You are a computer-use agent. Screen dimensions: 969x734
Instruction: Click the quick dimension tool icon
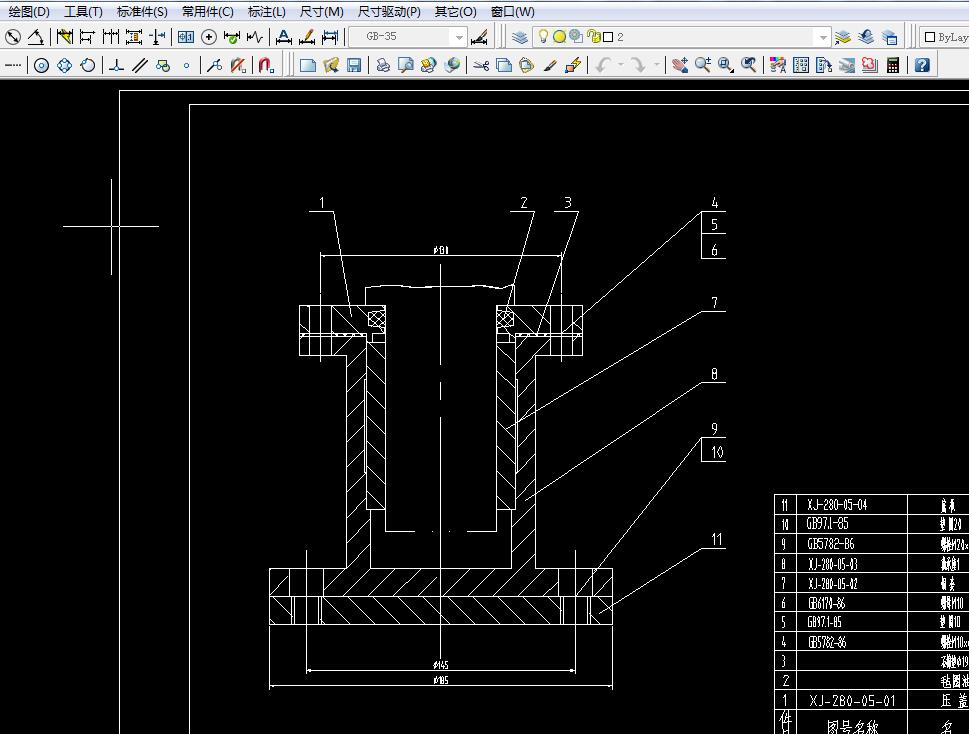[64, 37]
